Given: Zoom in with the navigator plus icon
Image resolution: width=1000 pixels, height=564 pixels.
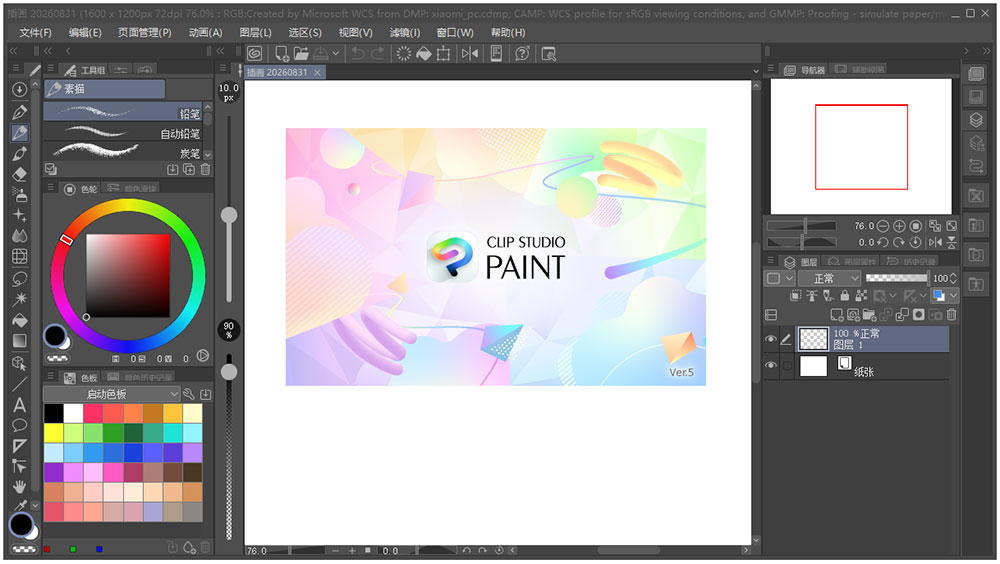Looking at the screenshot, I should pyautogui.click(x=899, y=226).
